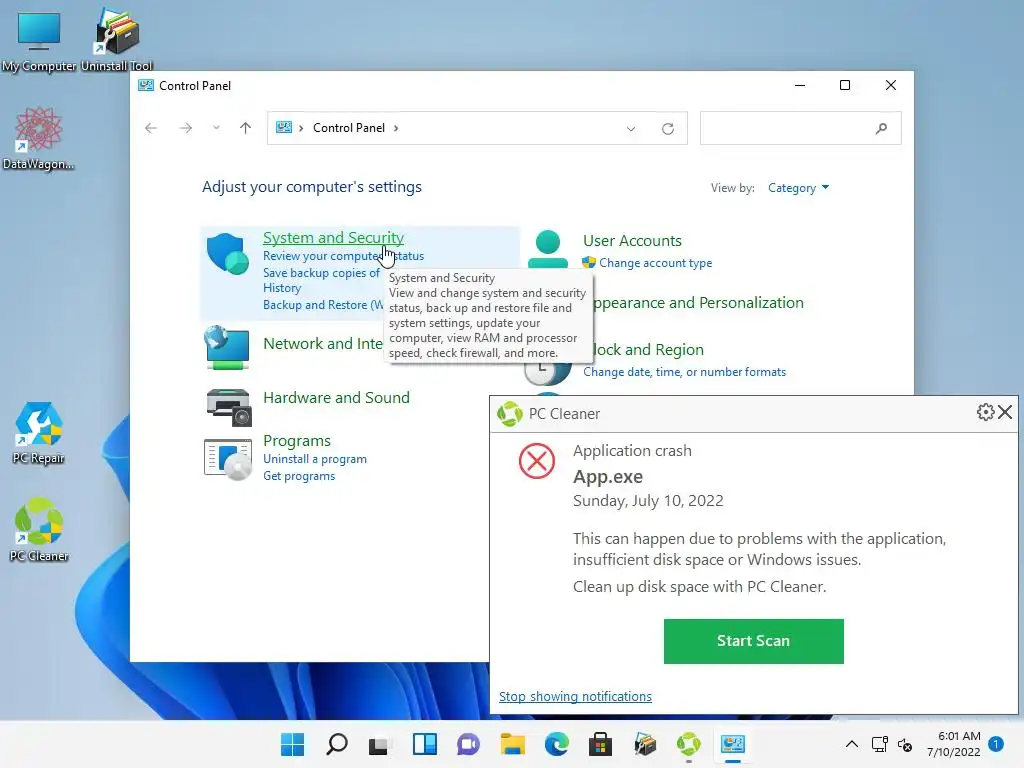Open System and Security category
This screenshot has width=1024, height=768.
[x=333, y=238]
